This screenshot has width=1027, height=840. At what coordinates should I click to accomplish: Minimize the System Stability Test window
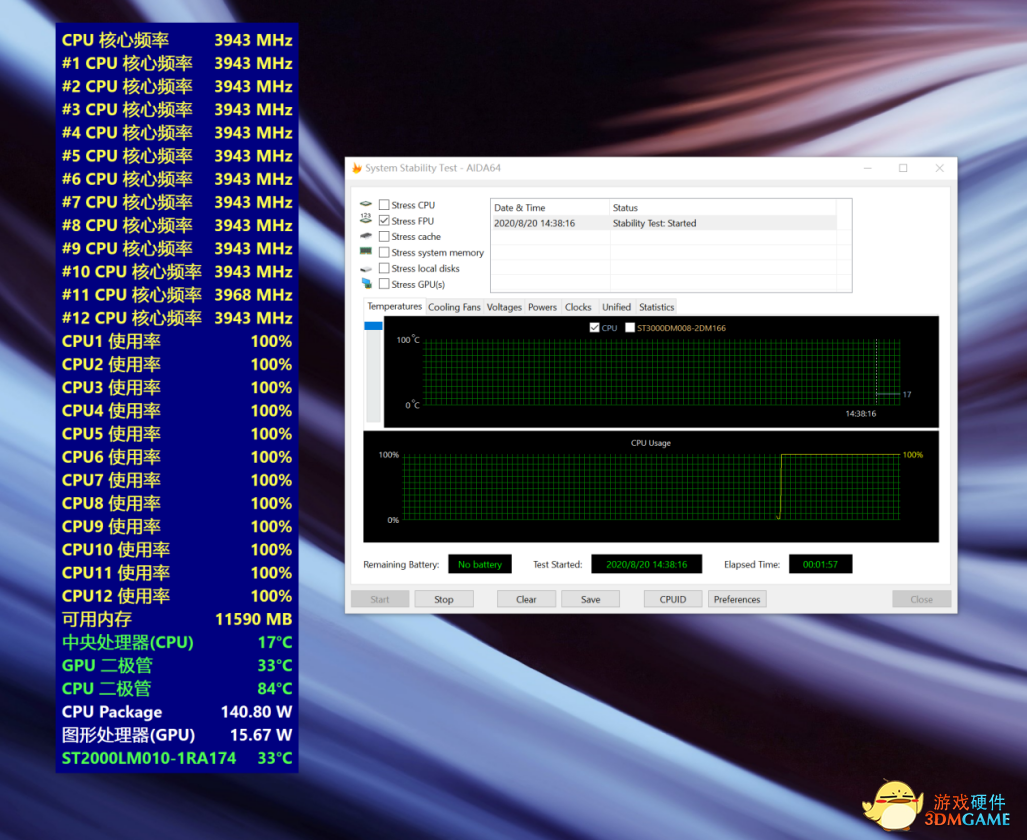[x=868, y=168]
